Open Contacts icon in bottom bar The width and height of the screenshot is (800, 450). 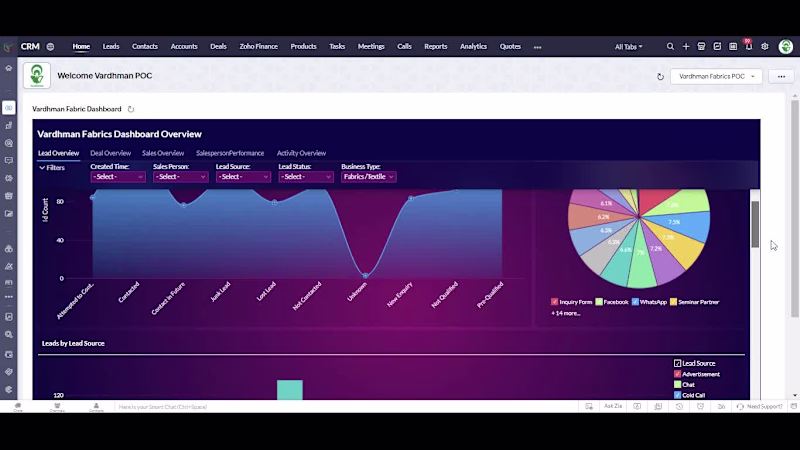click(x=96, y=407)
